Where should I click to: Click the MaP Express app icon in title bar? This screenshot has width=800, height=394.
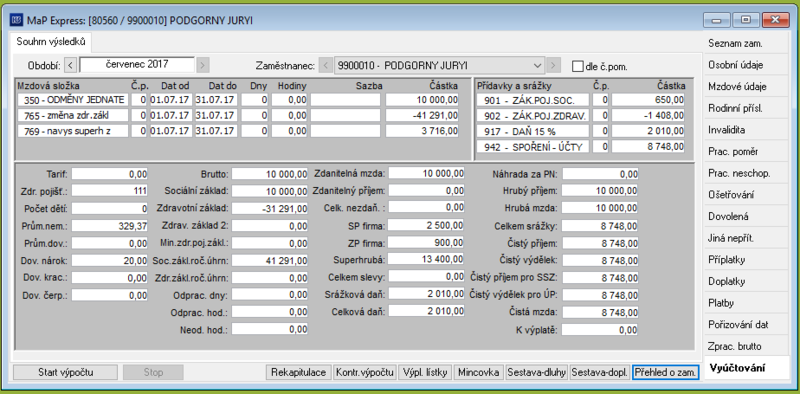coord(16,20)
